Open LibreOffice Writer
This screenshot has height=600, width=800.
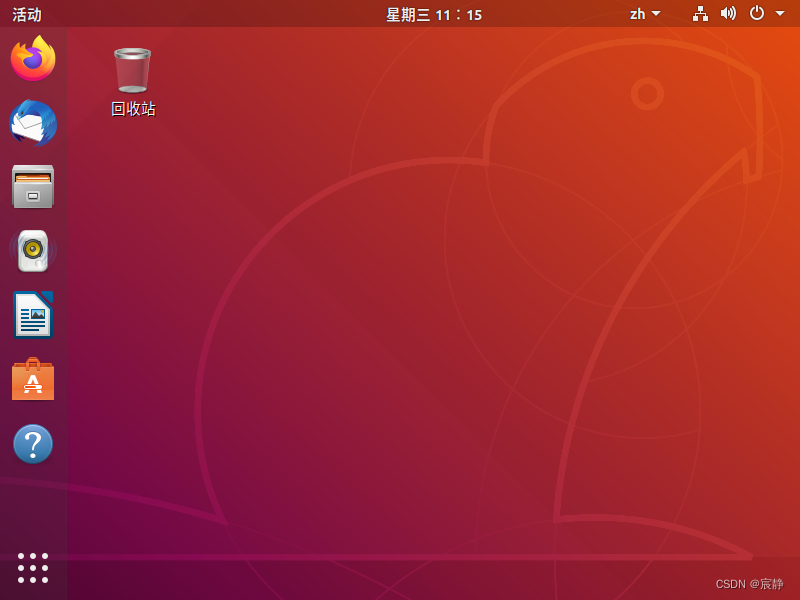33,315
